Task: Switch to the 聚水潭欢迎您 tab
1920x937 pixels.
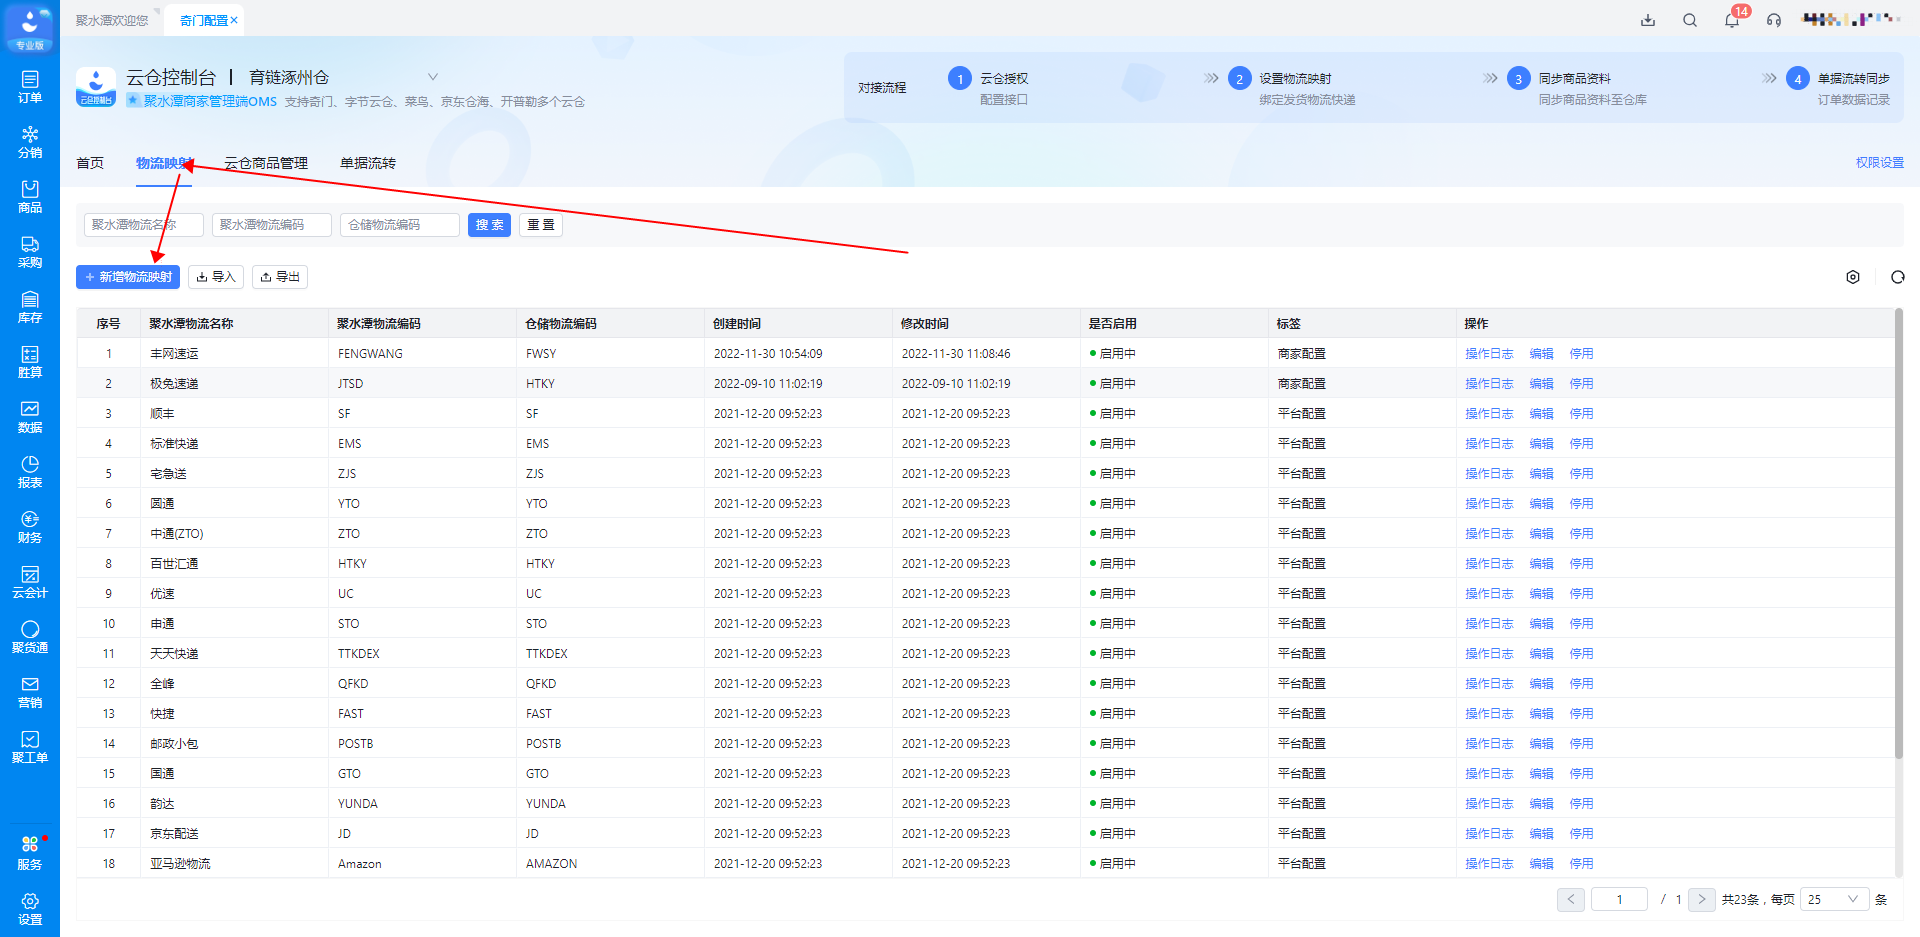Action: point(112,20)
